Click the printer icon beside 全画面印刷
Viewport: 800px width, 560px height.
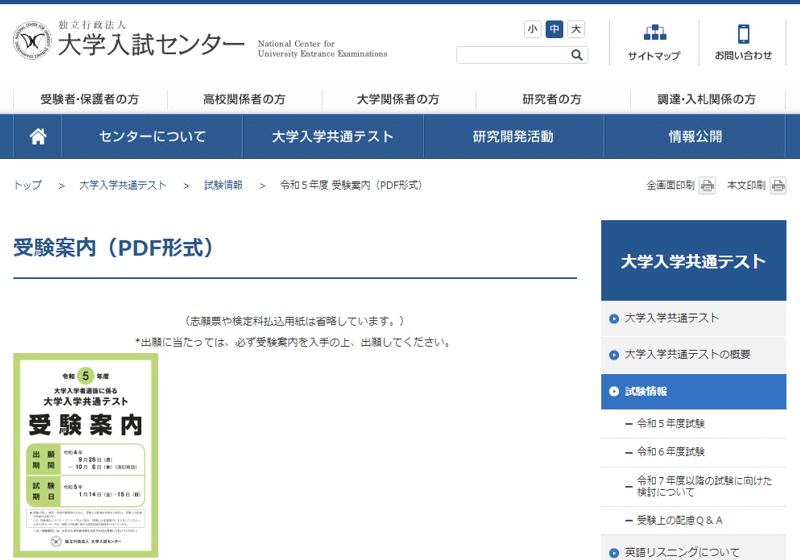pos(707,185)
